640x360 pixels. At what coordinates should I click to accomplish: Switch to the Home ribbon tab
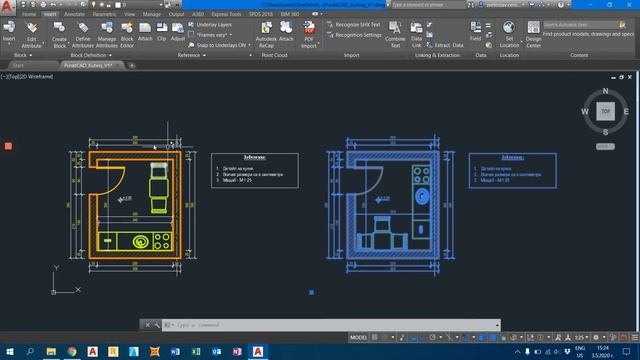(29, 14)
